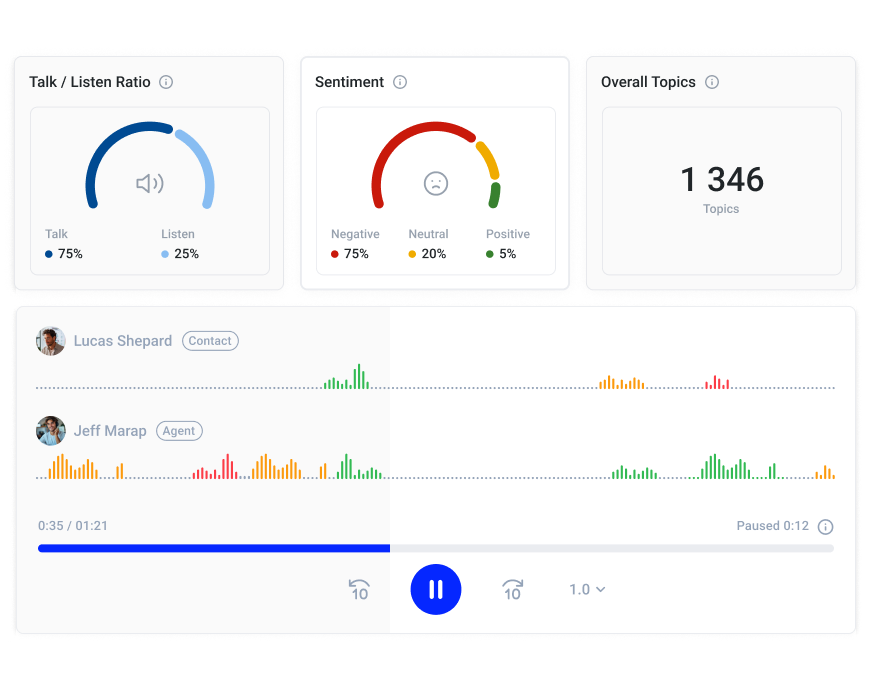Open the Overall Topics info icon
Screen dimensions: 870x690
click(711, 82)
